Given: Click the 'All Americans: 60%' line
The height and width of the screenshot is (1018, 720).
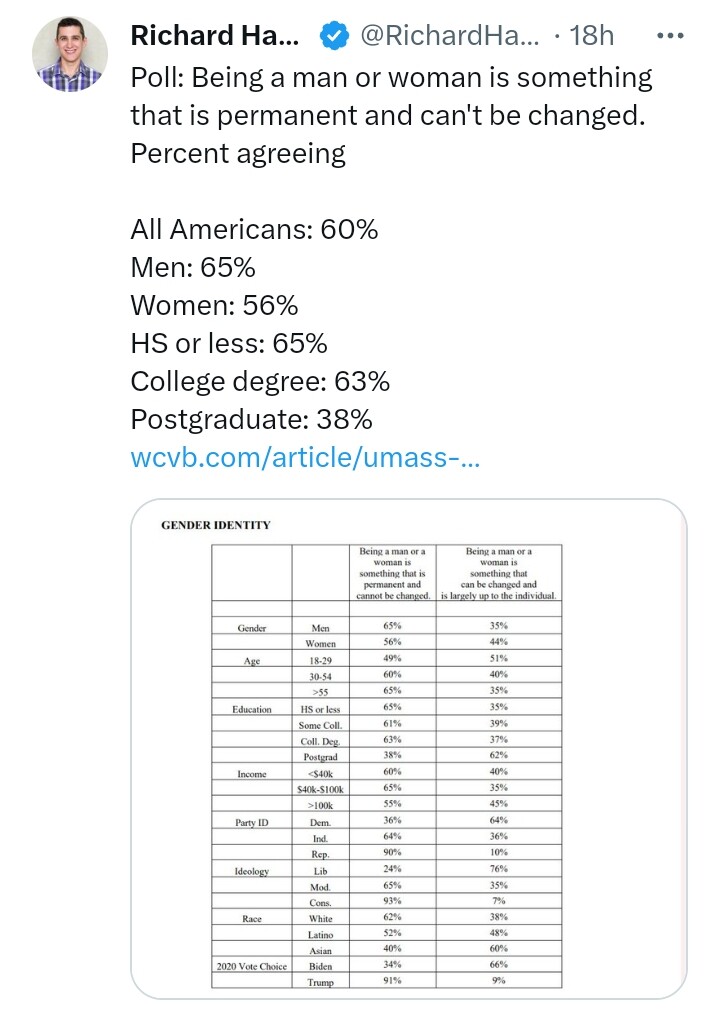Looking at the screenshot, I should (x=254, y=229).
